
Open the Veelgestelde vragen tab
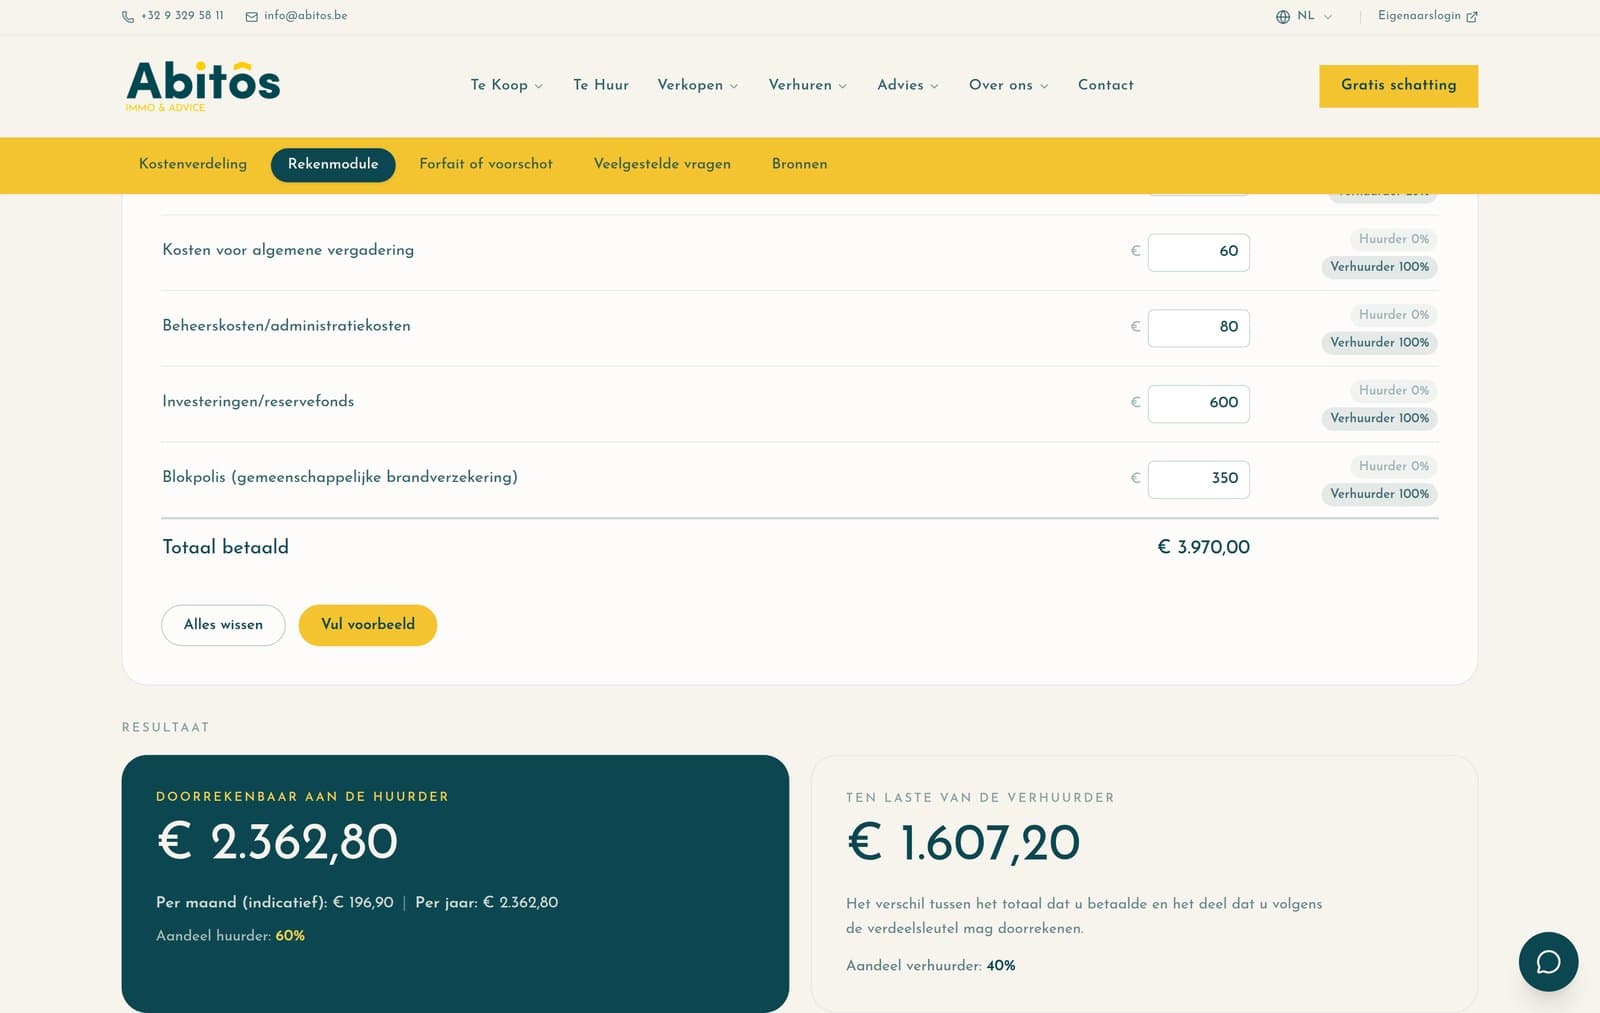coord(662,164)
